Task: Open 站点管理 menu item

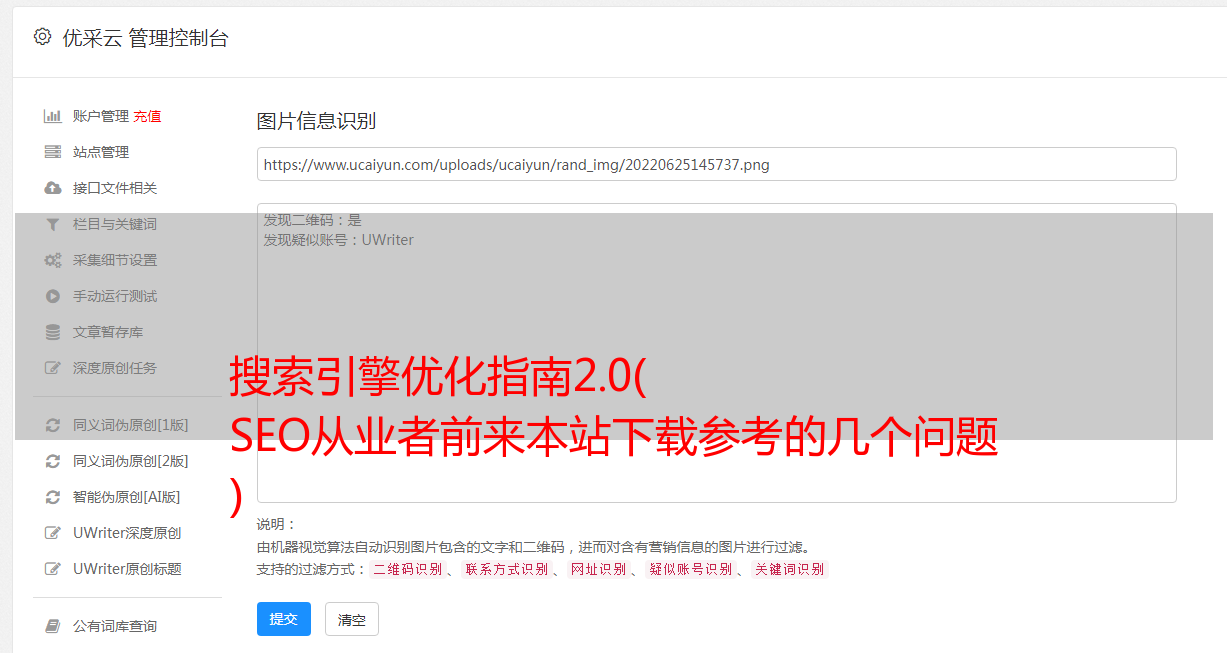Action: coord(101,152)
